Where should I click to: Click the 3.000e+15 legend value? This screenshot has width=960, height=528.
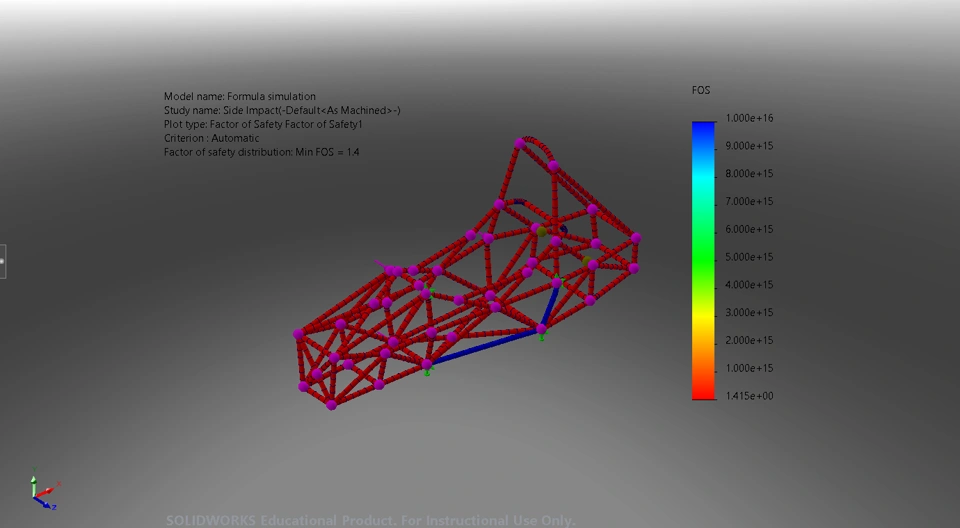click(x=749, y=312)
